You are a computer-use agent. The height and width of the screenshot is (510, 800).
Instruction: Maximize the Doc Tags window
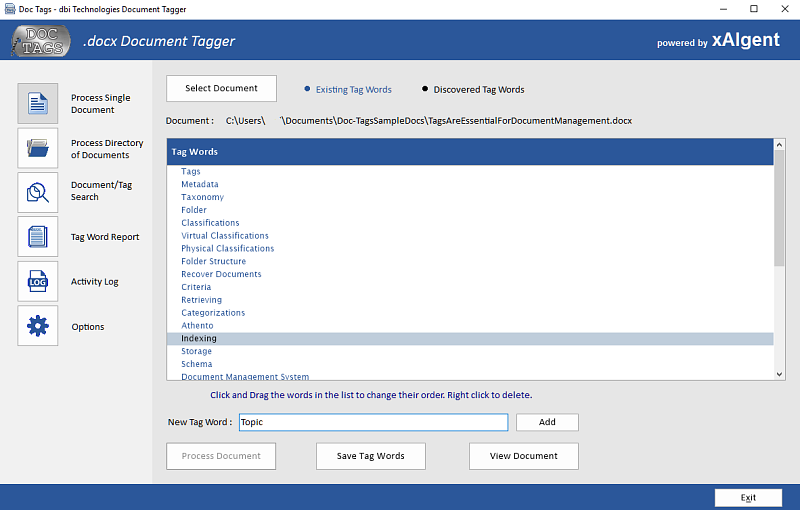tap(754, 9)
